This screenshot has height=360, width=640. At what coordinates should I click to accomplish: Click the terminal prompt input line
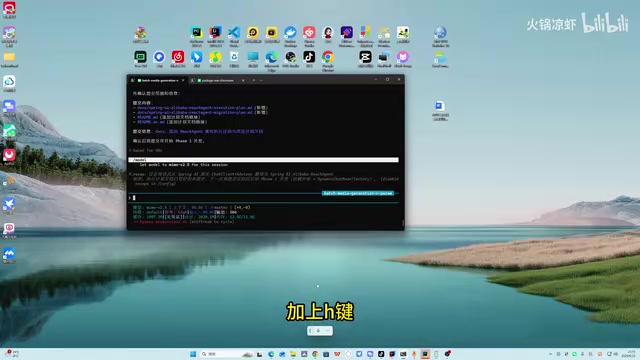pyautogui.click(x=264, y=198)
